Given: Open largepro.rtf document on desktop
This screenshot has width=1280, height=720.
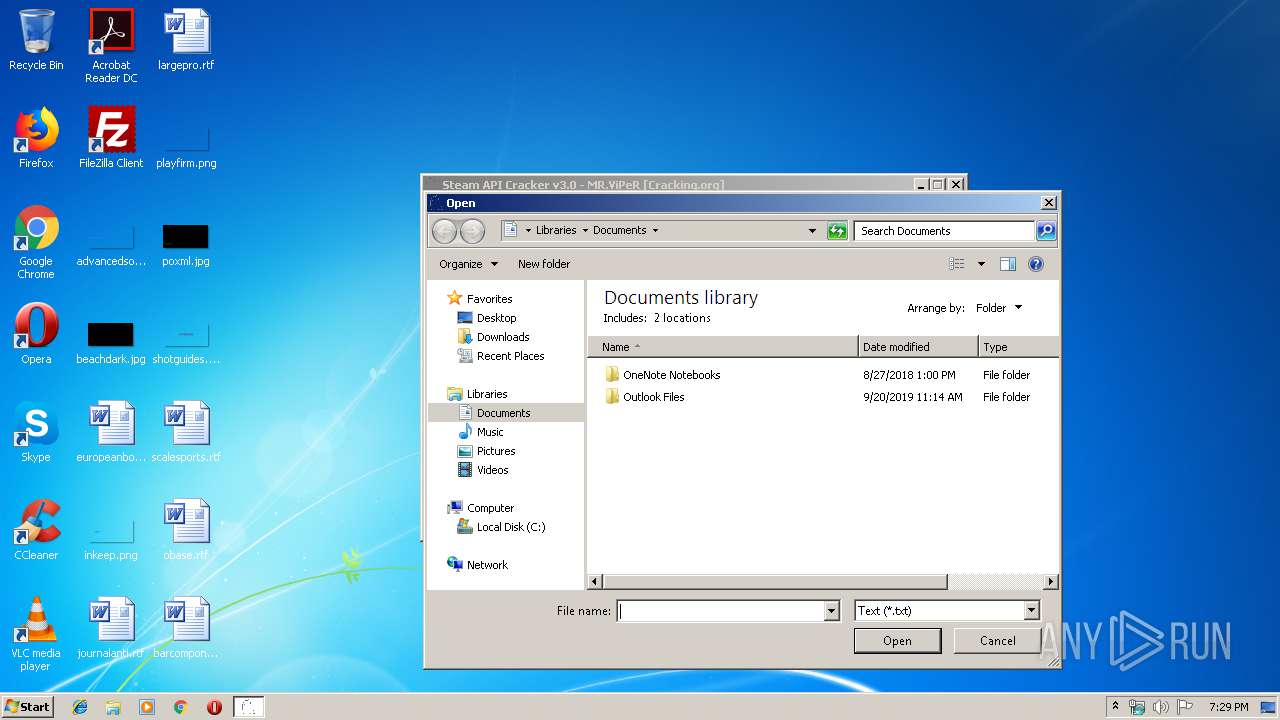Looking at the screenshot, I should (x=186, y=40).
